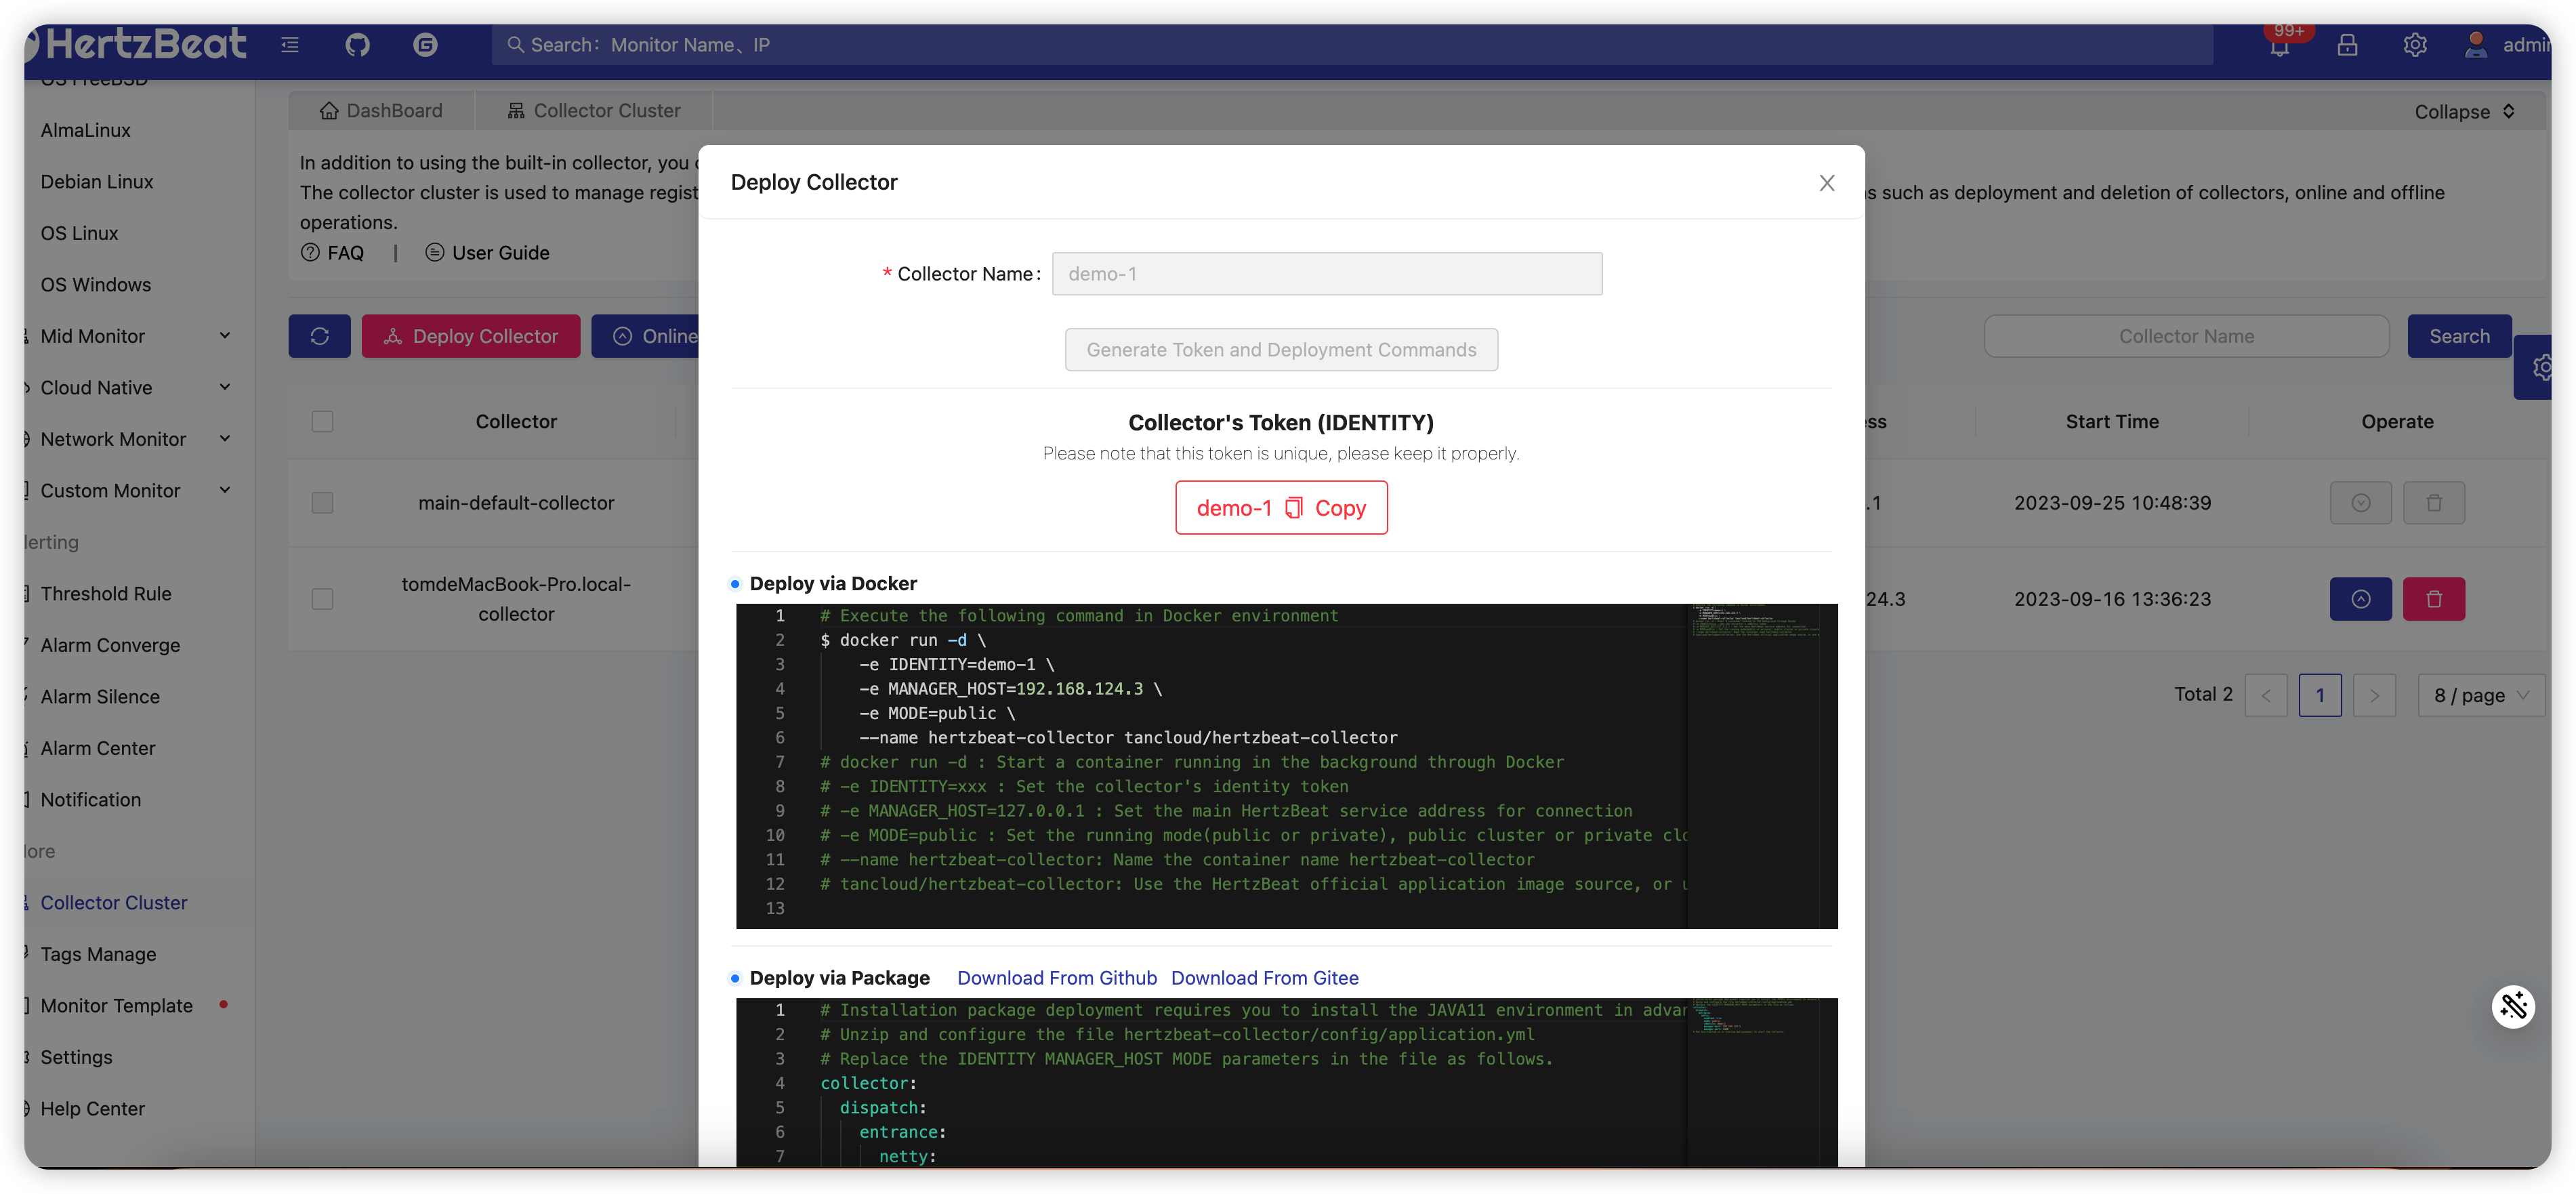Toggle the select-all header checkbox
The width and height of the screenshot is (2576, 1194).
(322, 422)
